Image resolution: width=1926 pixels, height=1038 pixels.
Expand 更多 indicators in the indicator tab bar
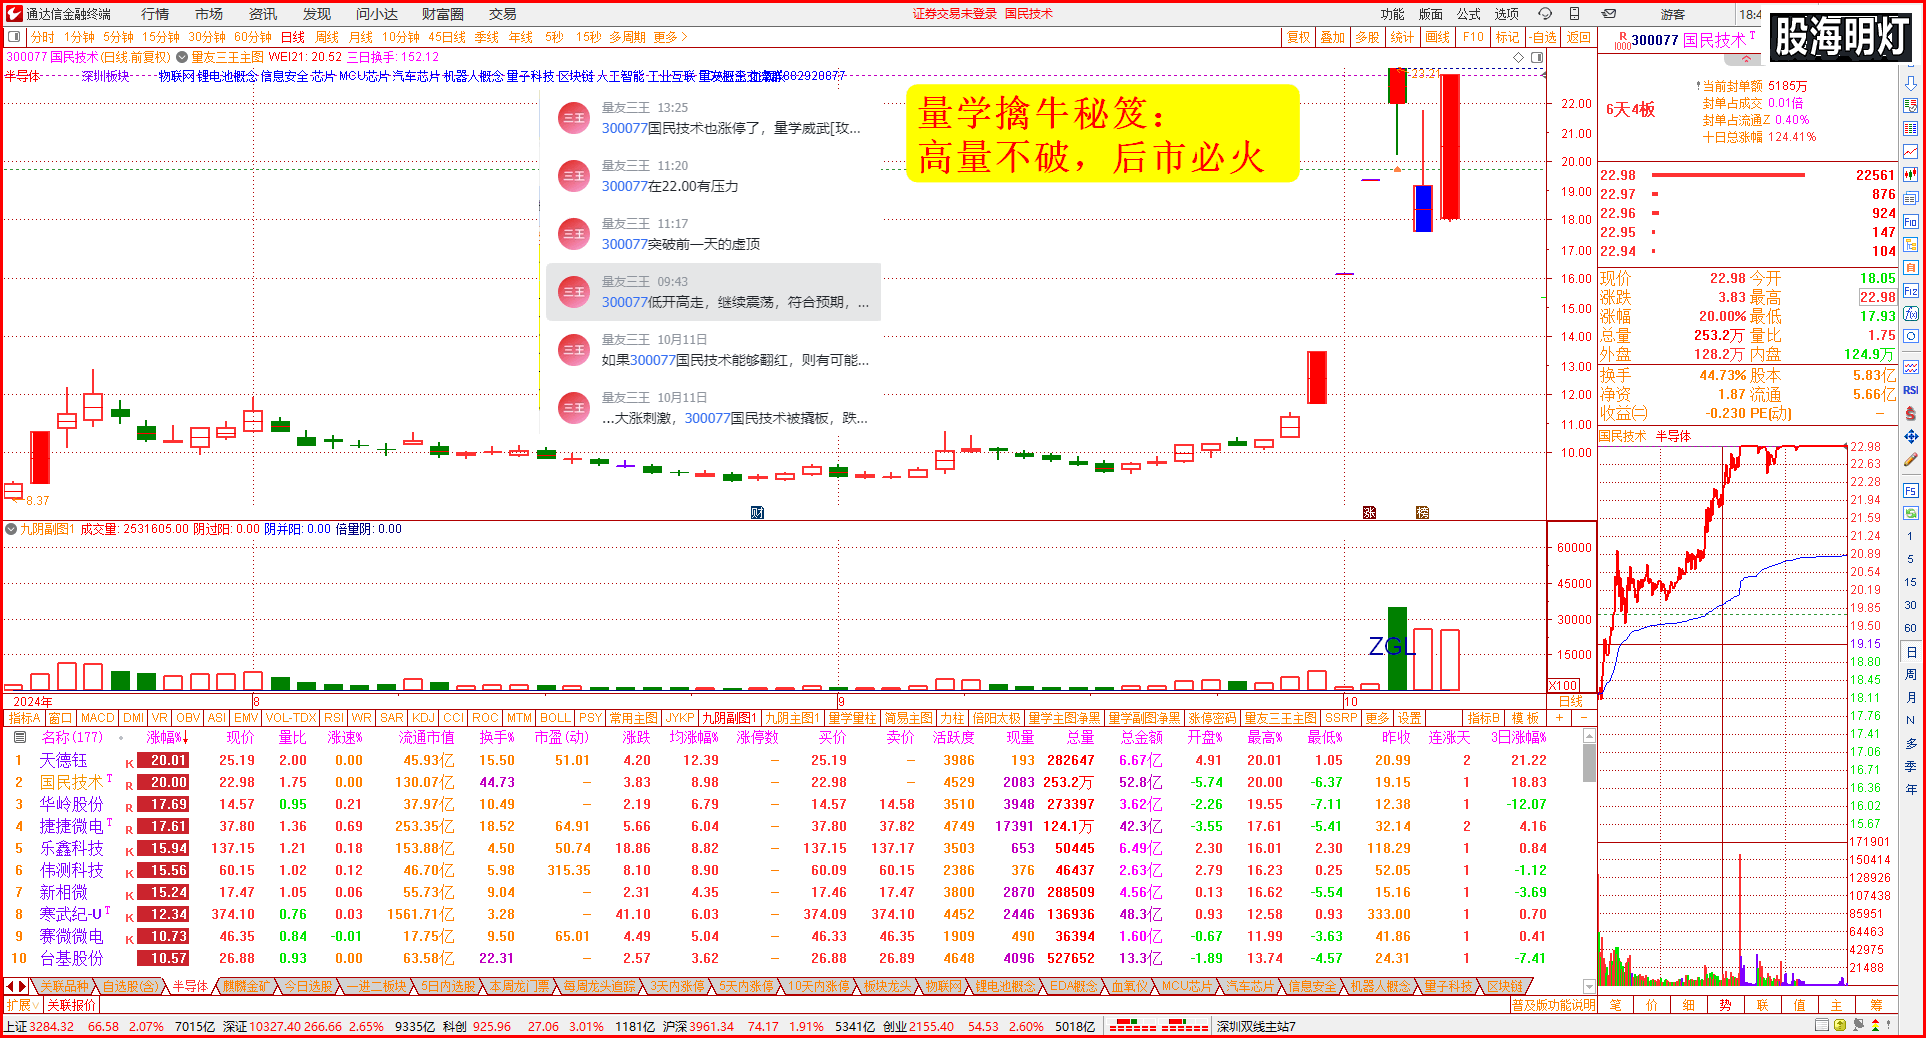pyautogui.click(x=1377, y=718)
